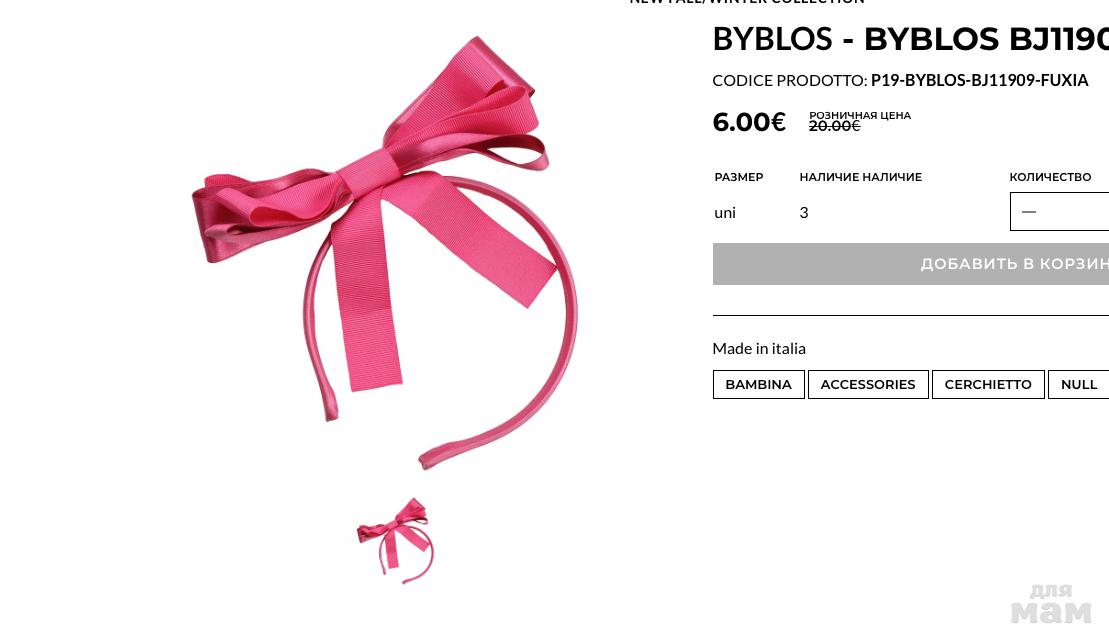Open the для мам watermark logo

[x=1051, y=603]
